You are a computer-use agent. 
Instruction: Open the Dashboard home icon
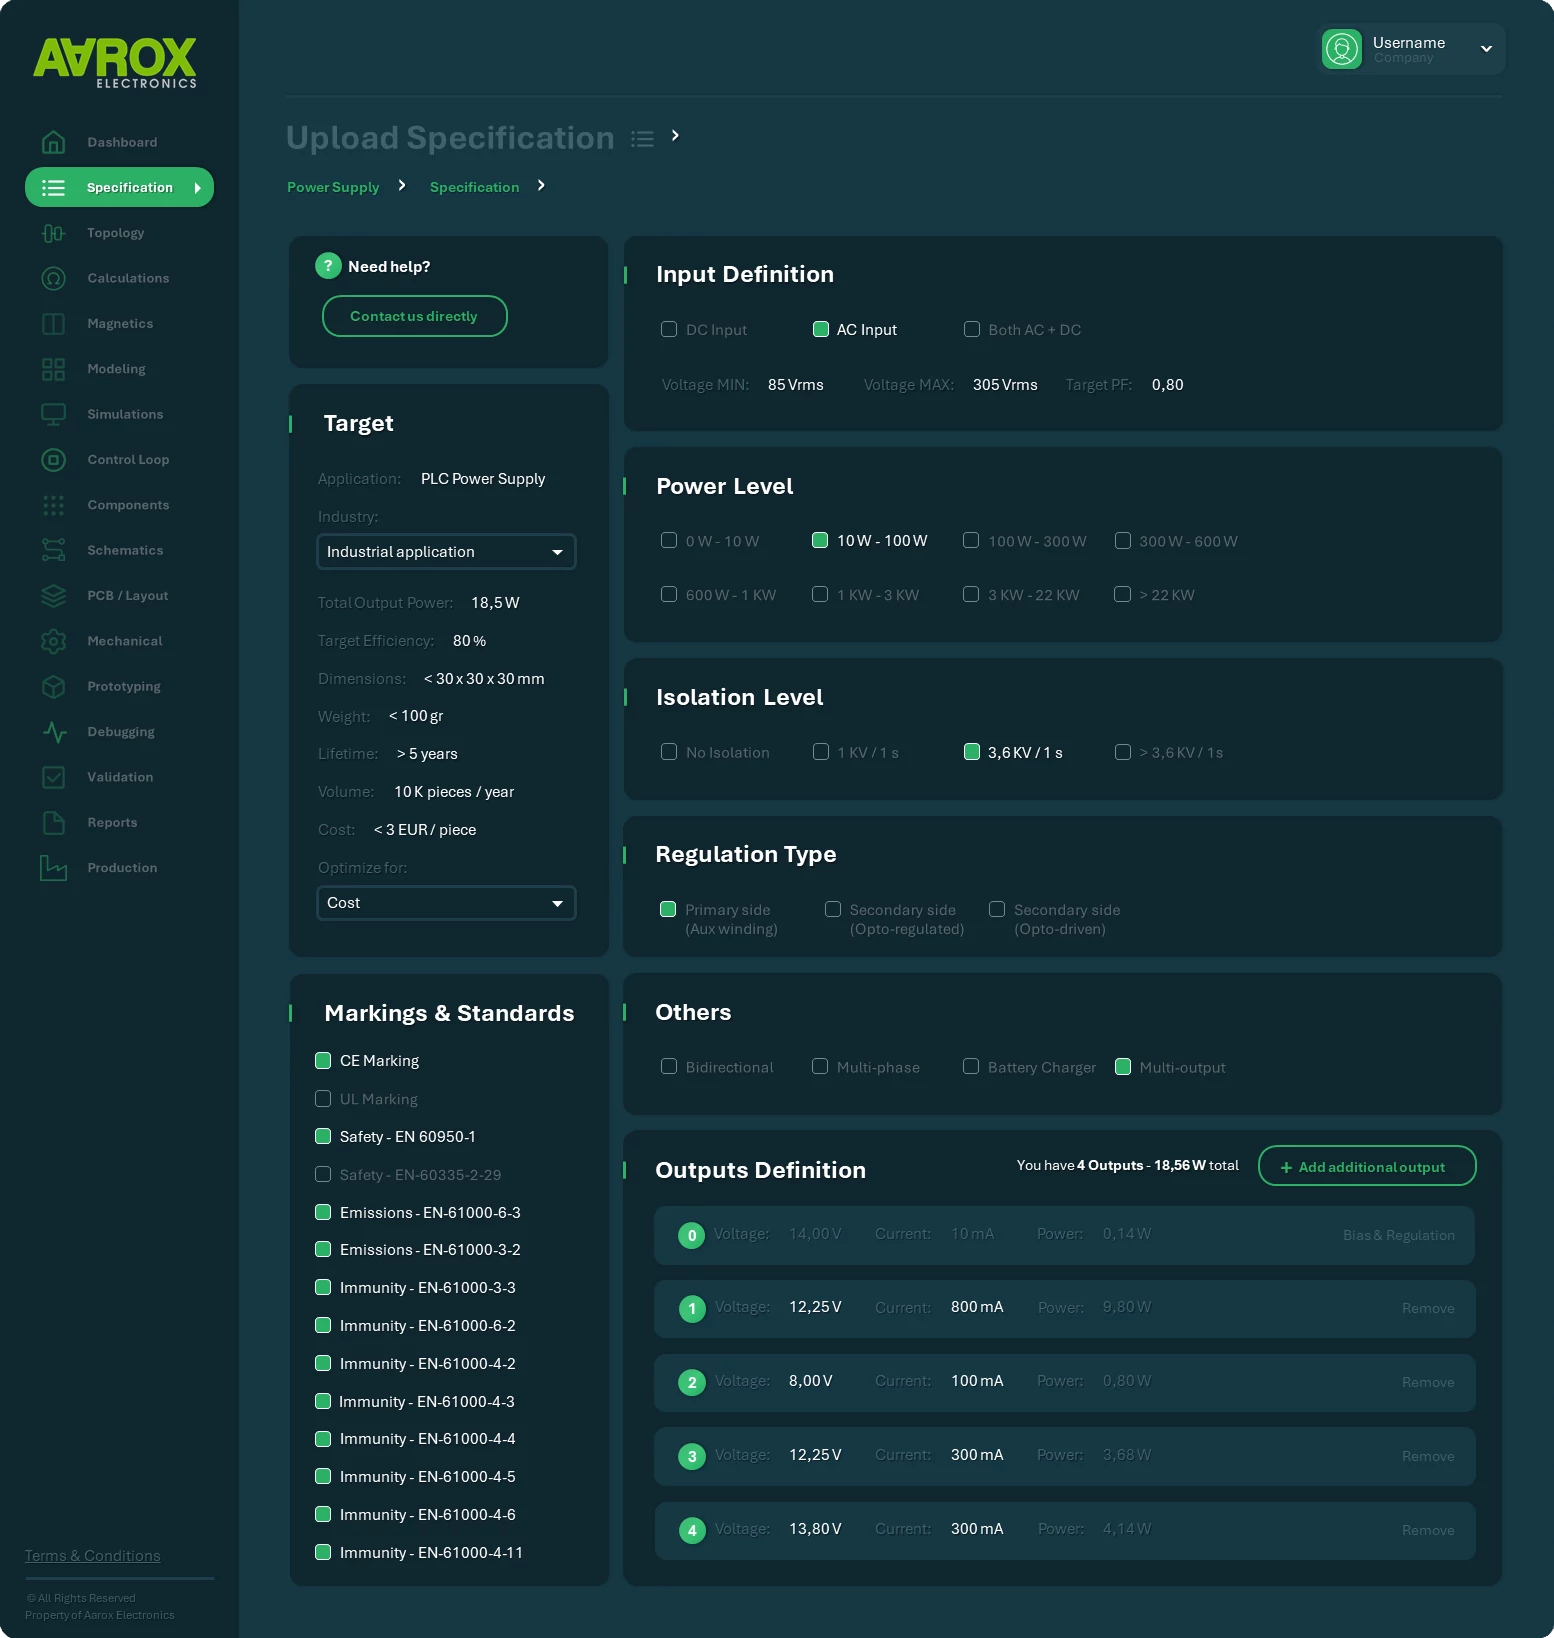(53, 142)
